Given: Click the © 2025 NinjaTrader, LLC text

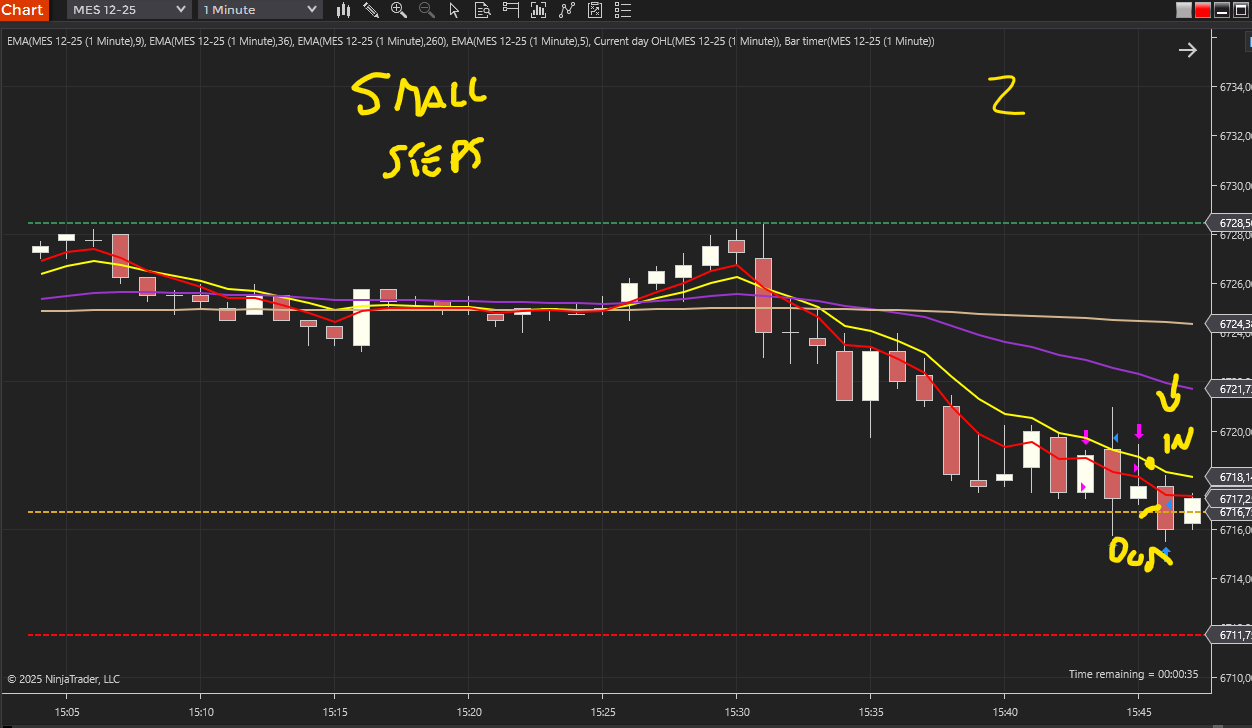Looking at the screenshot, I should click(x=63, y=679).
